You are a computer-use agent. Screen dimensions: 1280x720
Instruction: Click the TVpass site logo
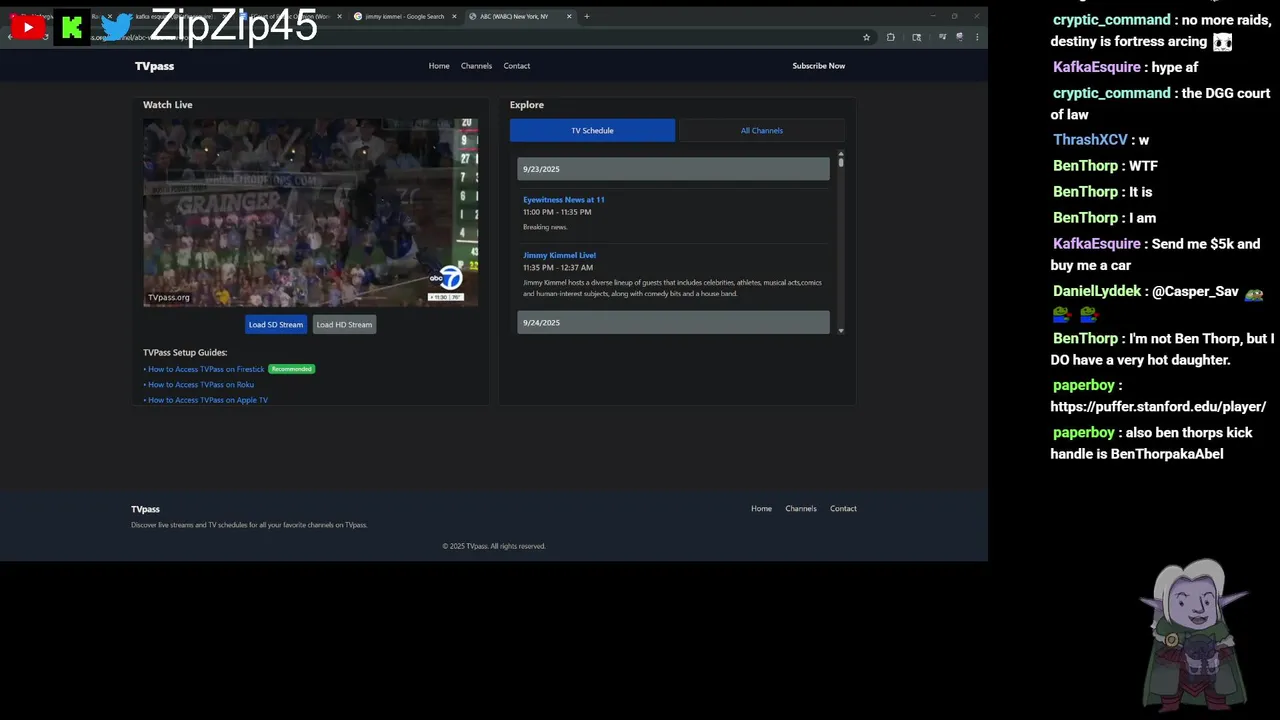coord(155,66)
